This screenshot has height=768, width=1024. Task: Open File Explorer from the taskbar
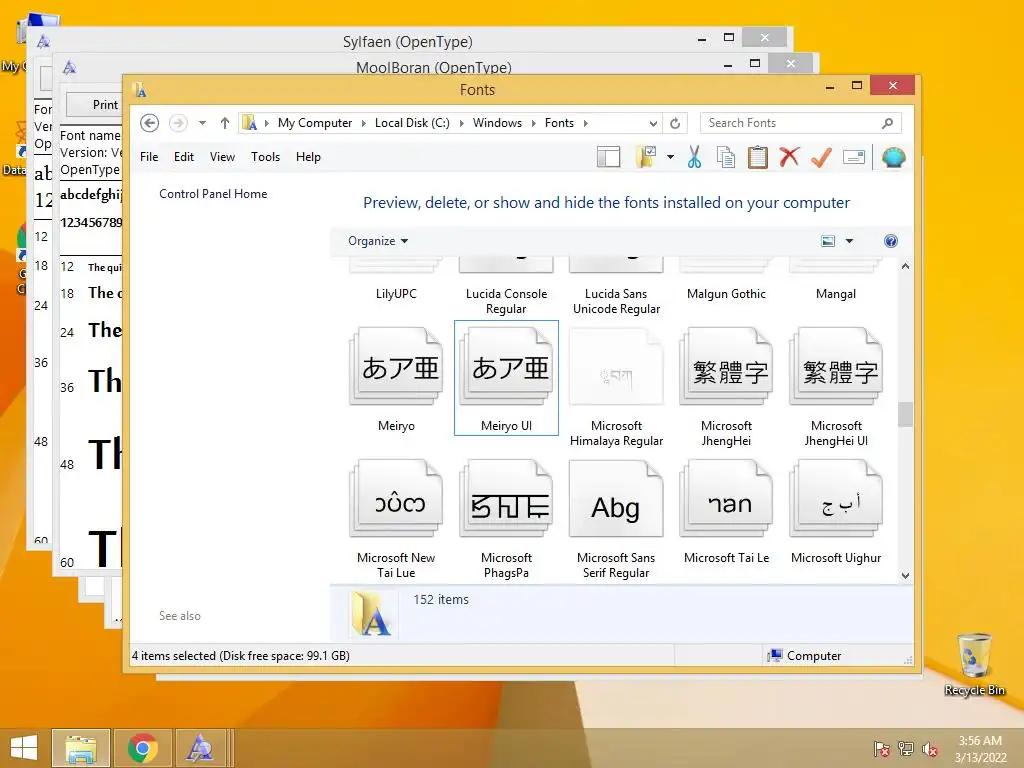point(81,748)
